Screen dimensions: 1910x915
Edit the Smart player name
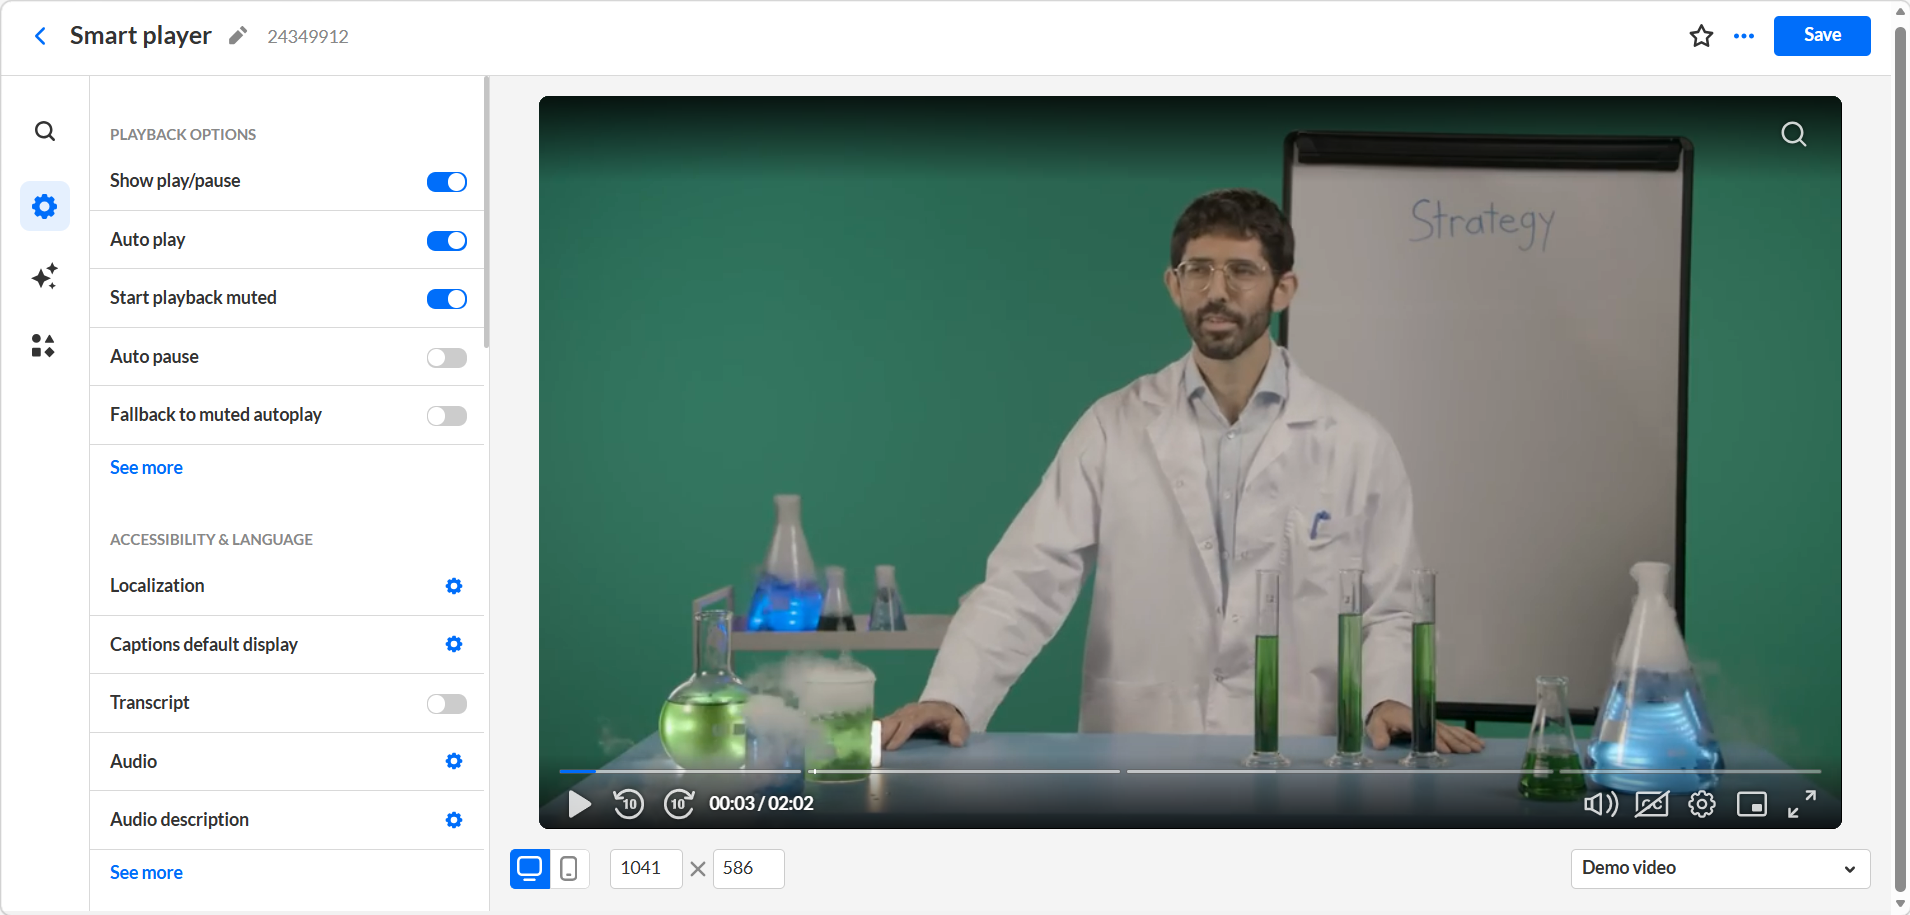click(238, 36)
